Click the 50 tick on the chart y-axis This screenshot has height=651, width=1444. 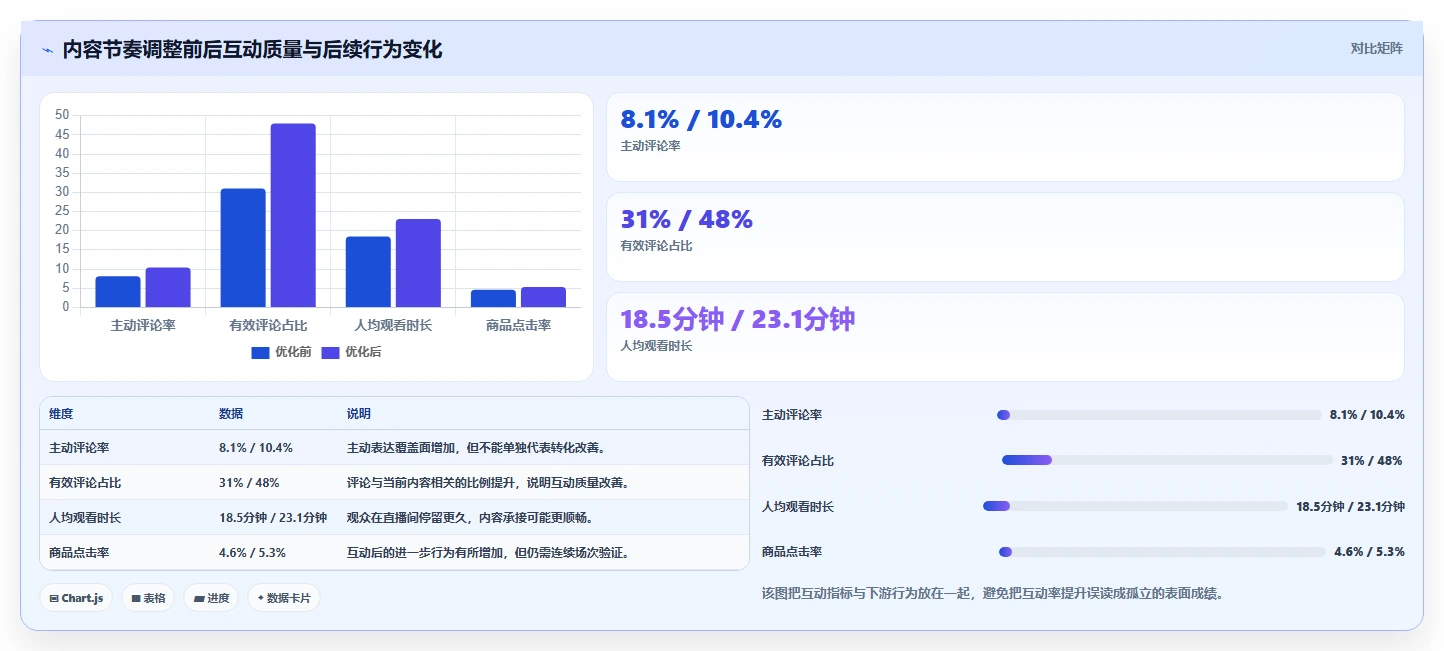tap(62, 115)
